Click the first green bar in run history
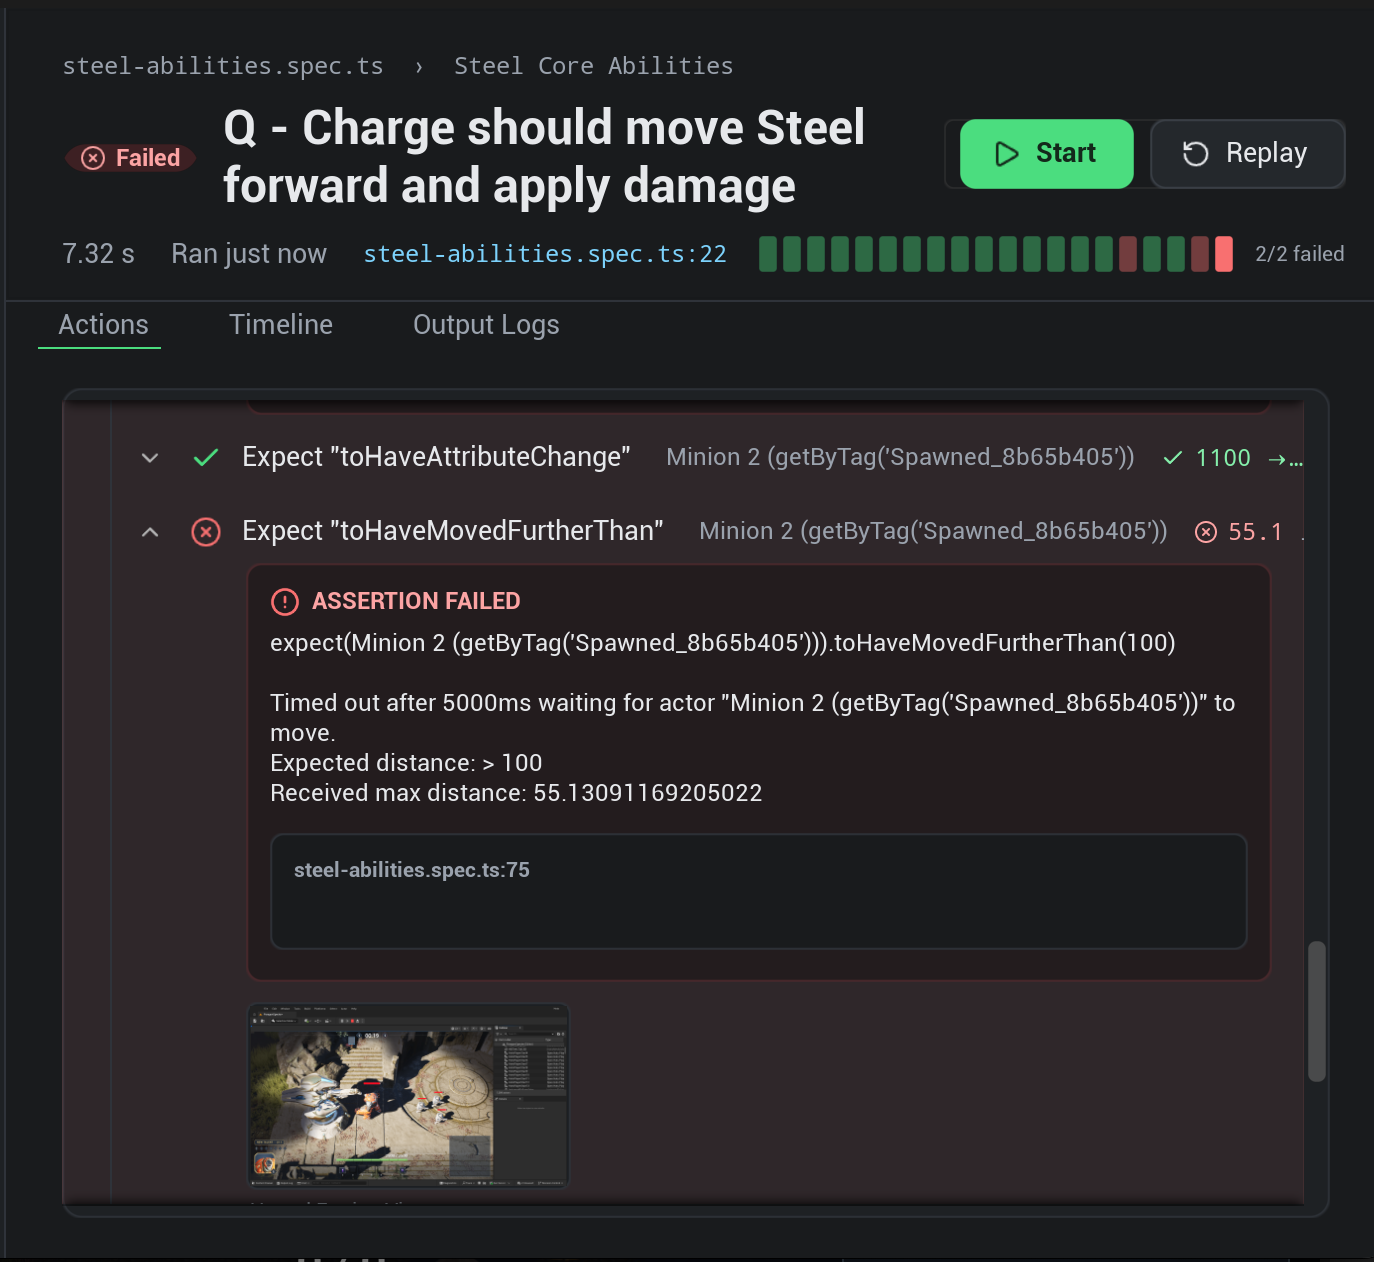Screen dimensions: 1374x1262 [768, 254]
